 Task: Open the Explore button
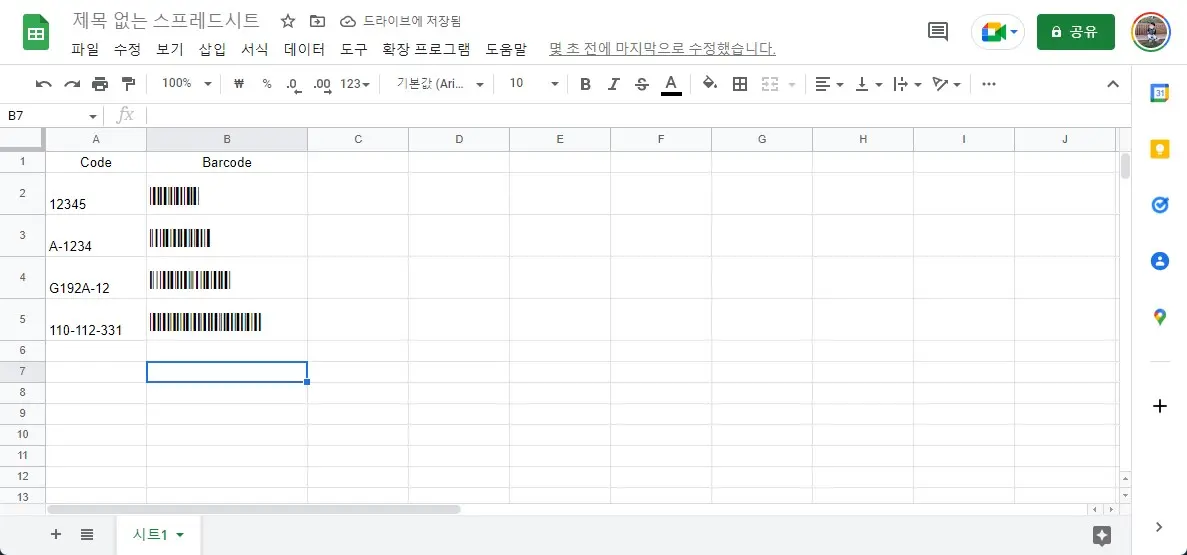(x=1102, y=535)
